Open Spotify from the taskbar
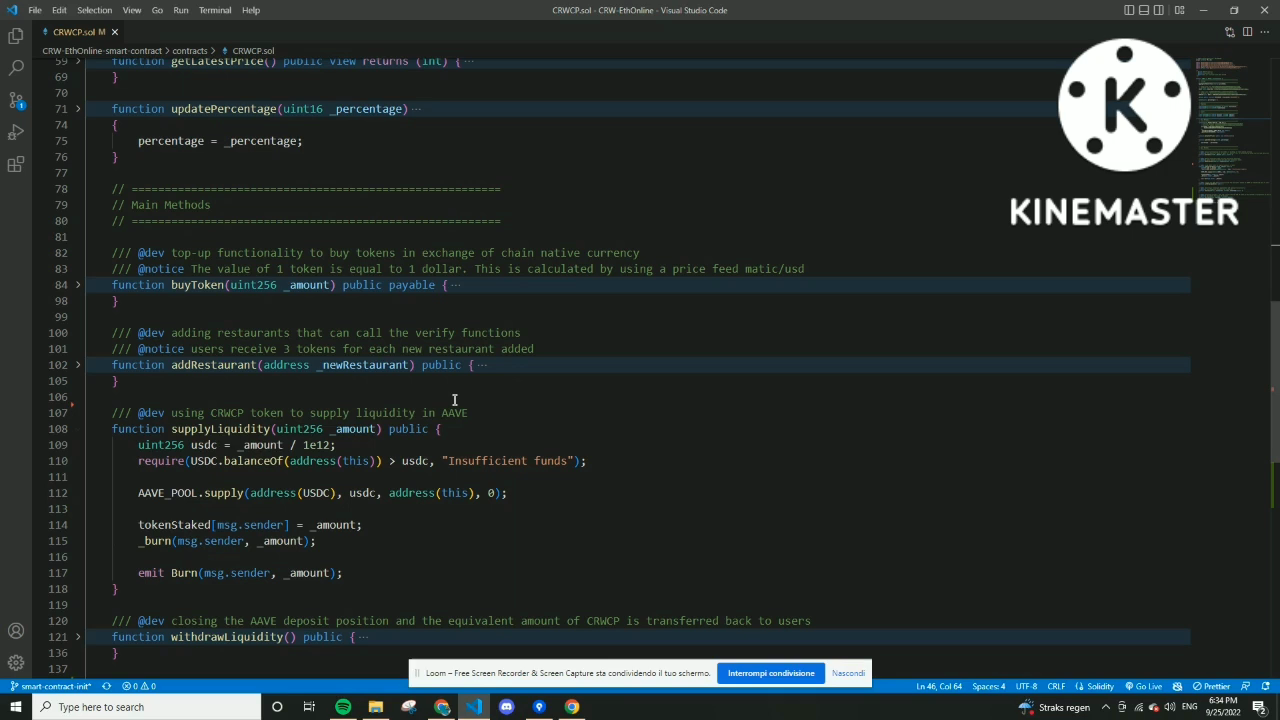This screenshot has width=1280, height=720. [x=343, y=707]
